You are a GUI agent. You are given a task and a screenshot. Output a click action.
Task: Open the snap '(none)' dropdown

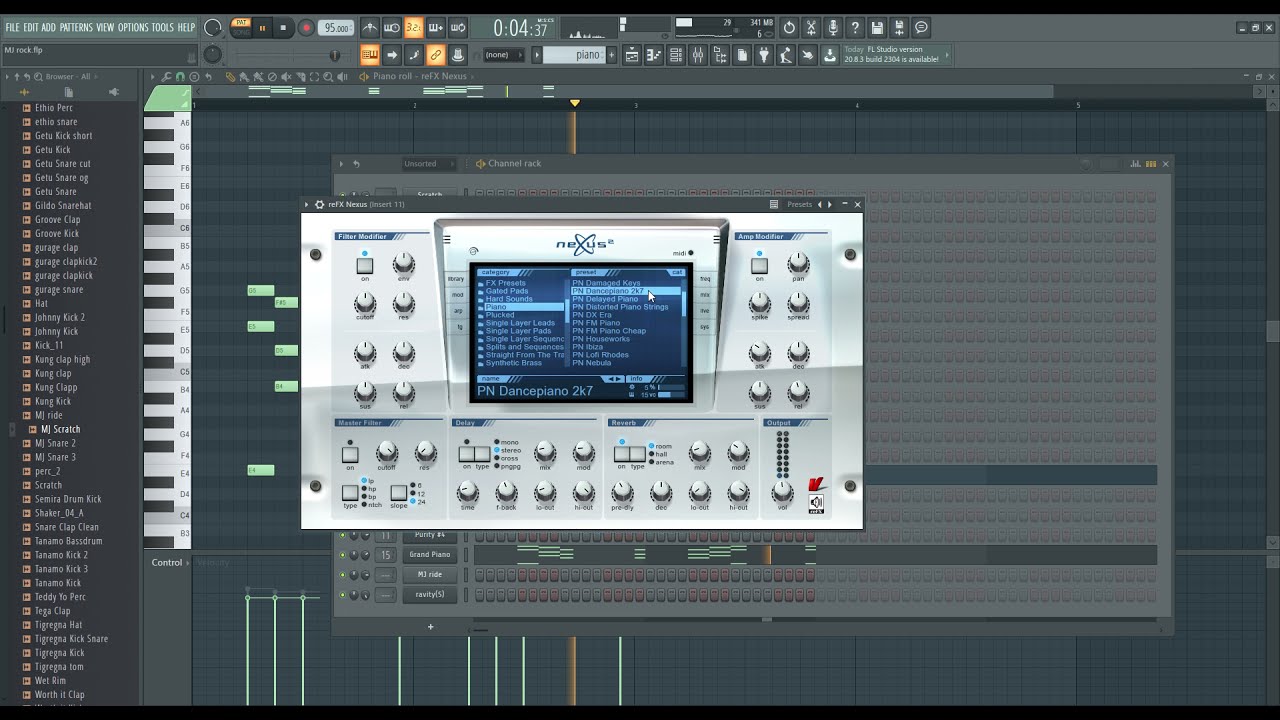(x=502, y=55)
